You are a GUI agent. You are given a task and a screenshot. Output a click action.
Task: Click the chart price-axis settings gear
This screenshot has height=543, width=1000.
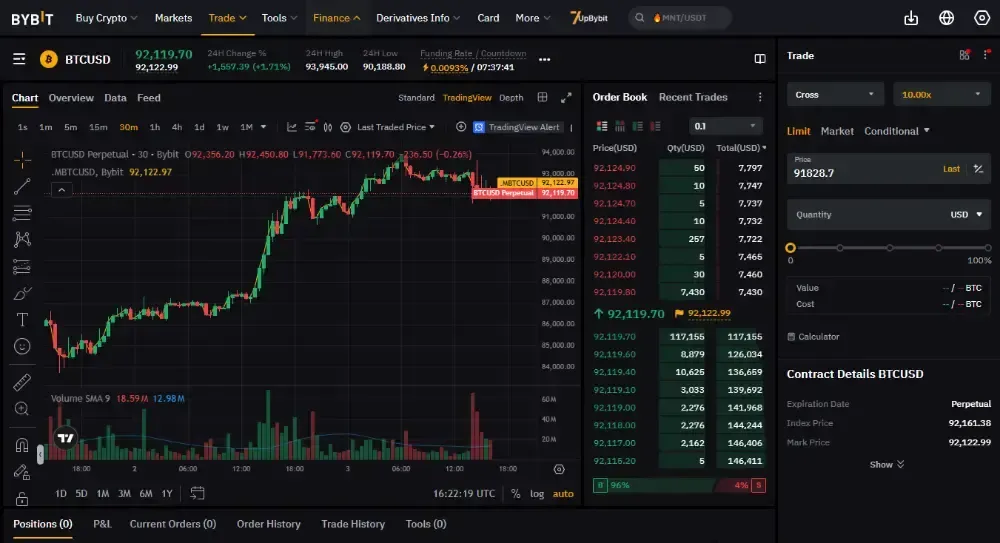[x=559, y=469]
